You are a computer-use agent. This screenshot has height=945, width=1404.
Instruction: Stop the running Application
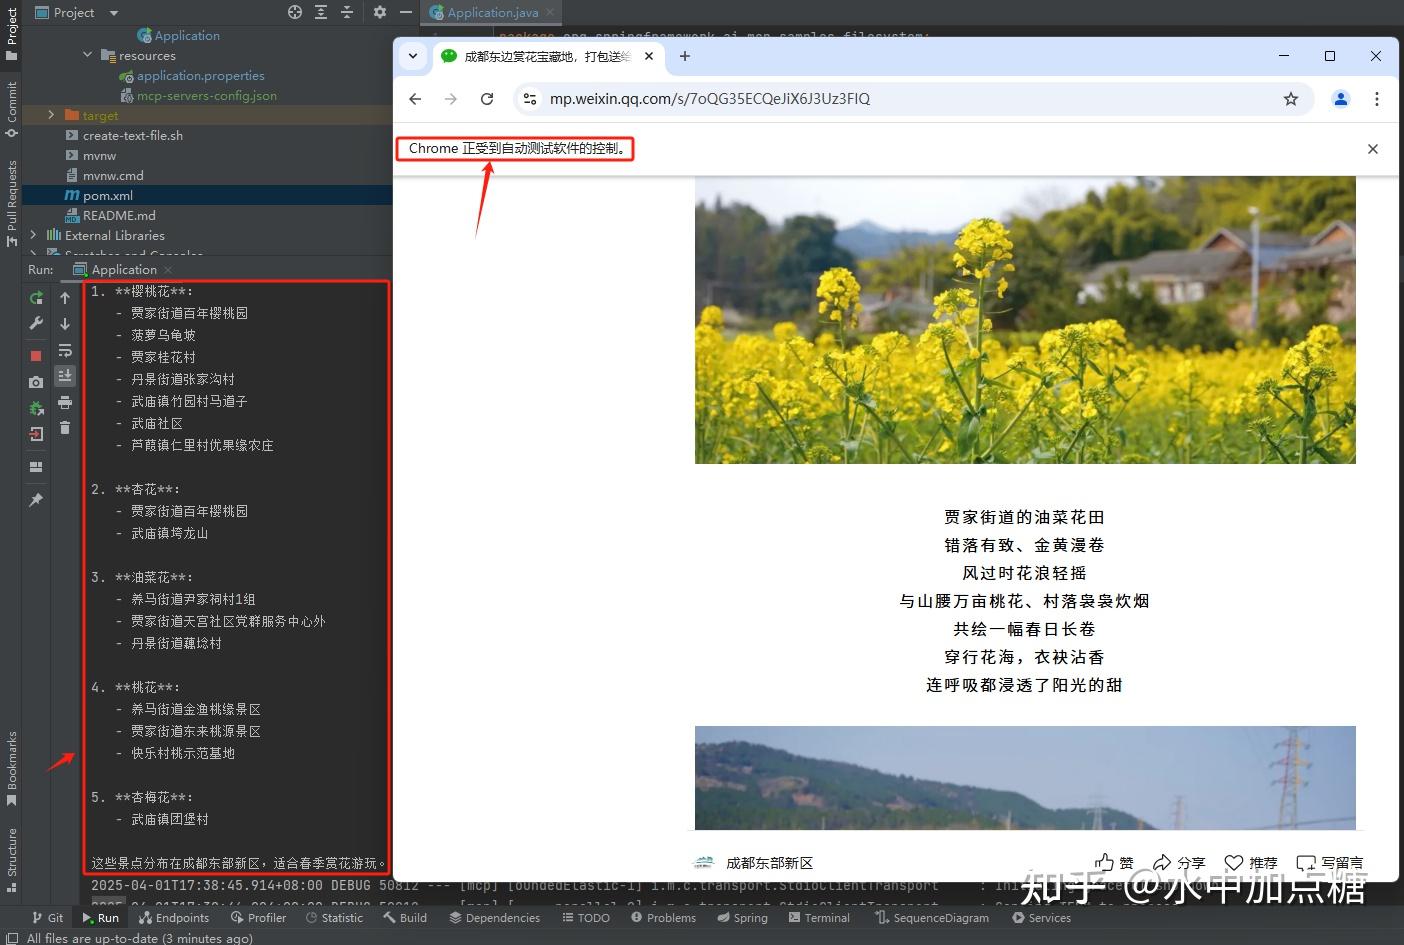pyautogui.click(x=35, y=355)
